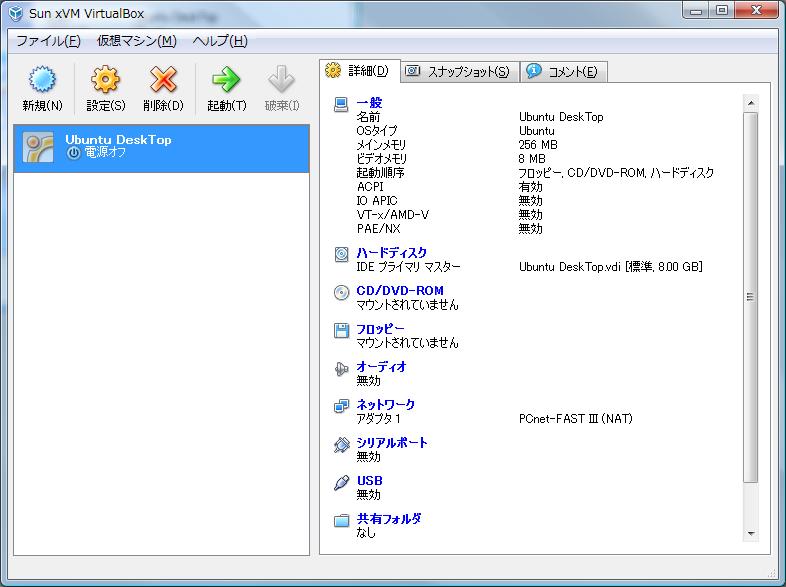The height and width of the screenshot is (587, 786).
Task: Open VM settings with the 設定(S) gear icon
Action: [105, 79]
